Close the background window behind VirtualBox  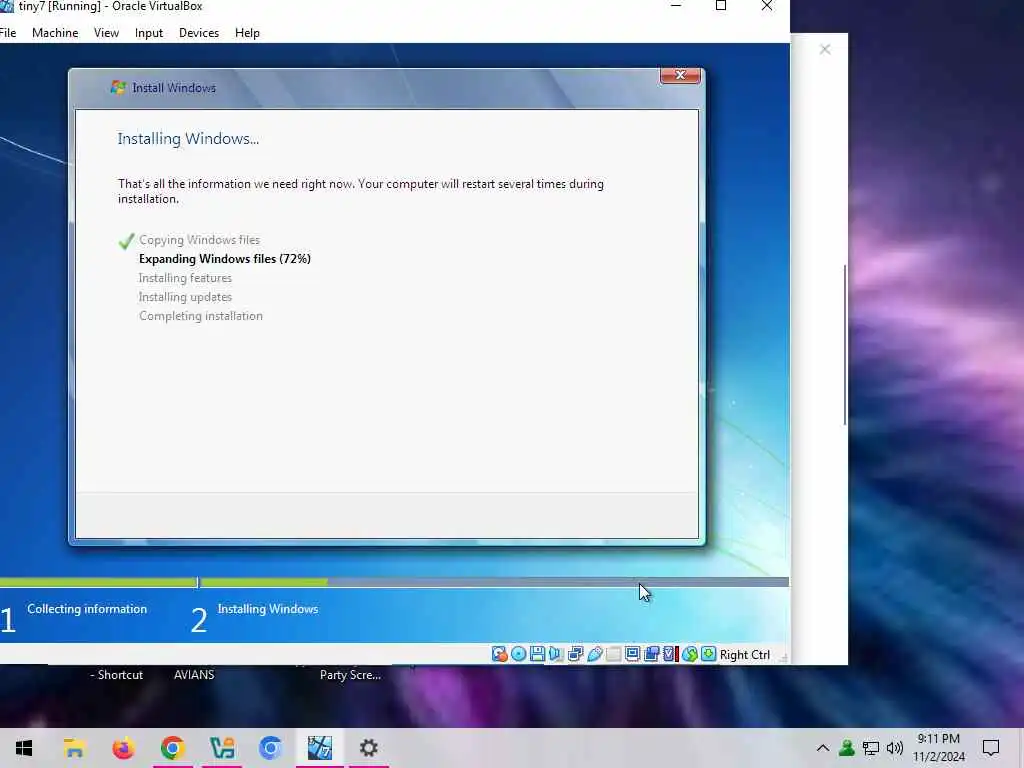pos(825,50)
